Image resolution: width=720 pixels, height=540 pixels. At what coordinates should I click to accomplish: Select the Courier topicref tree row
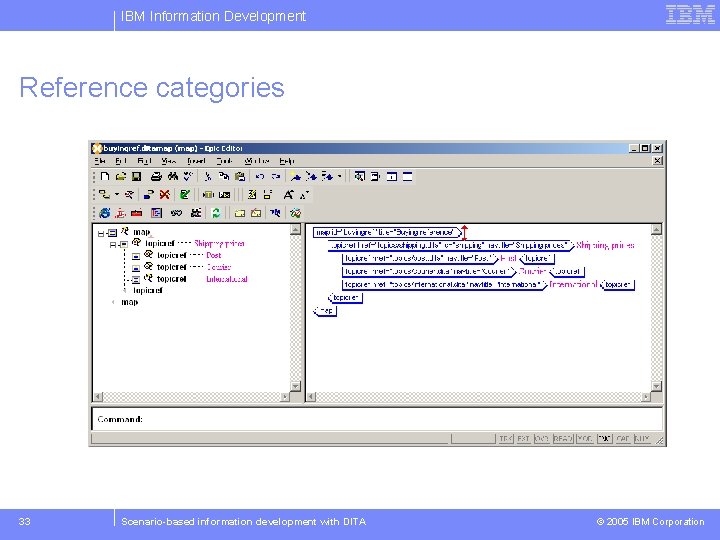[182, 267]
